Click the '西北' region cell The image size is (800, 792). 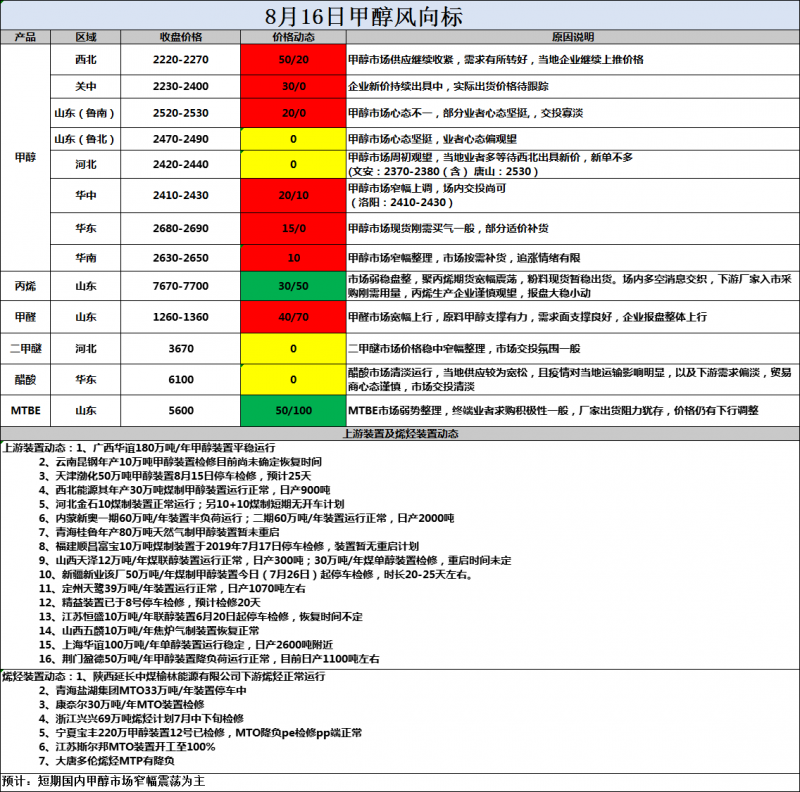click(x=86, y=59)
